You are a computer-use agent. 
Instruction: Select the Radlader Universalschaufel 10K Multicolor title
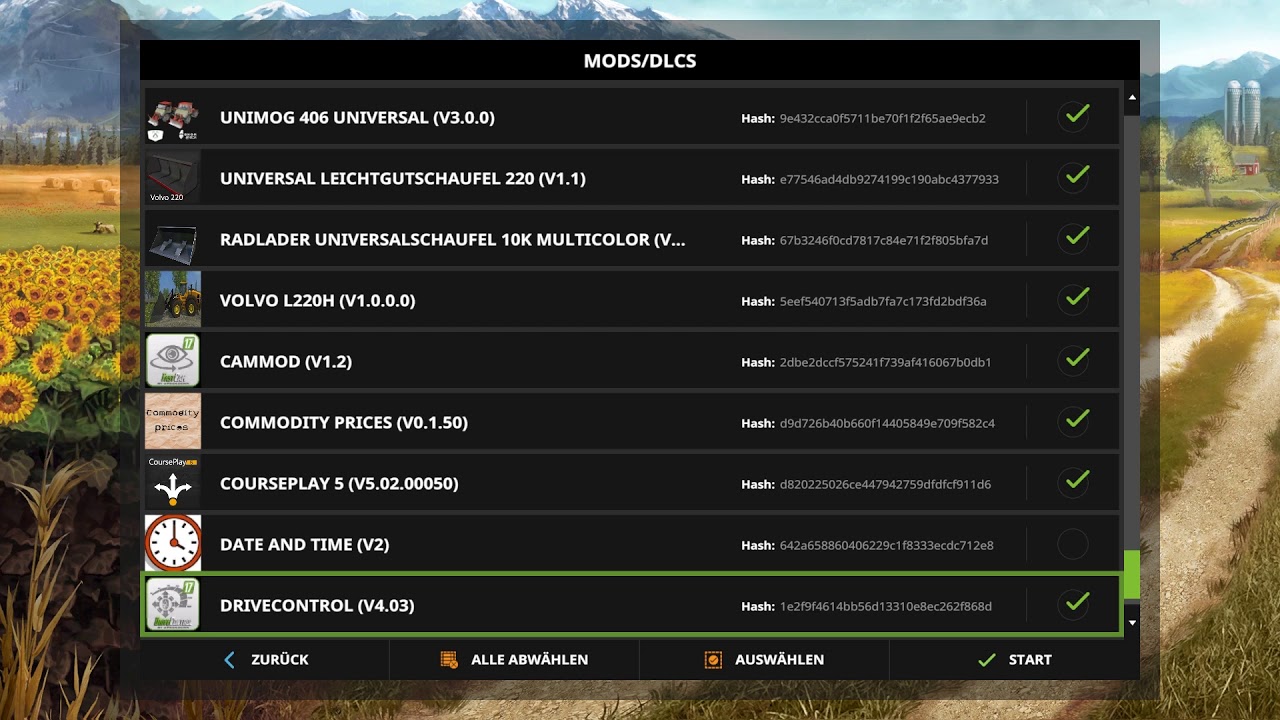pyautogui.click(x=453, y=240)
